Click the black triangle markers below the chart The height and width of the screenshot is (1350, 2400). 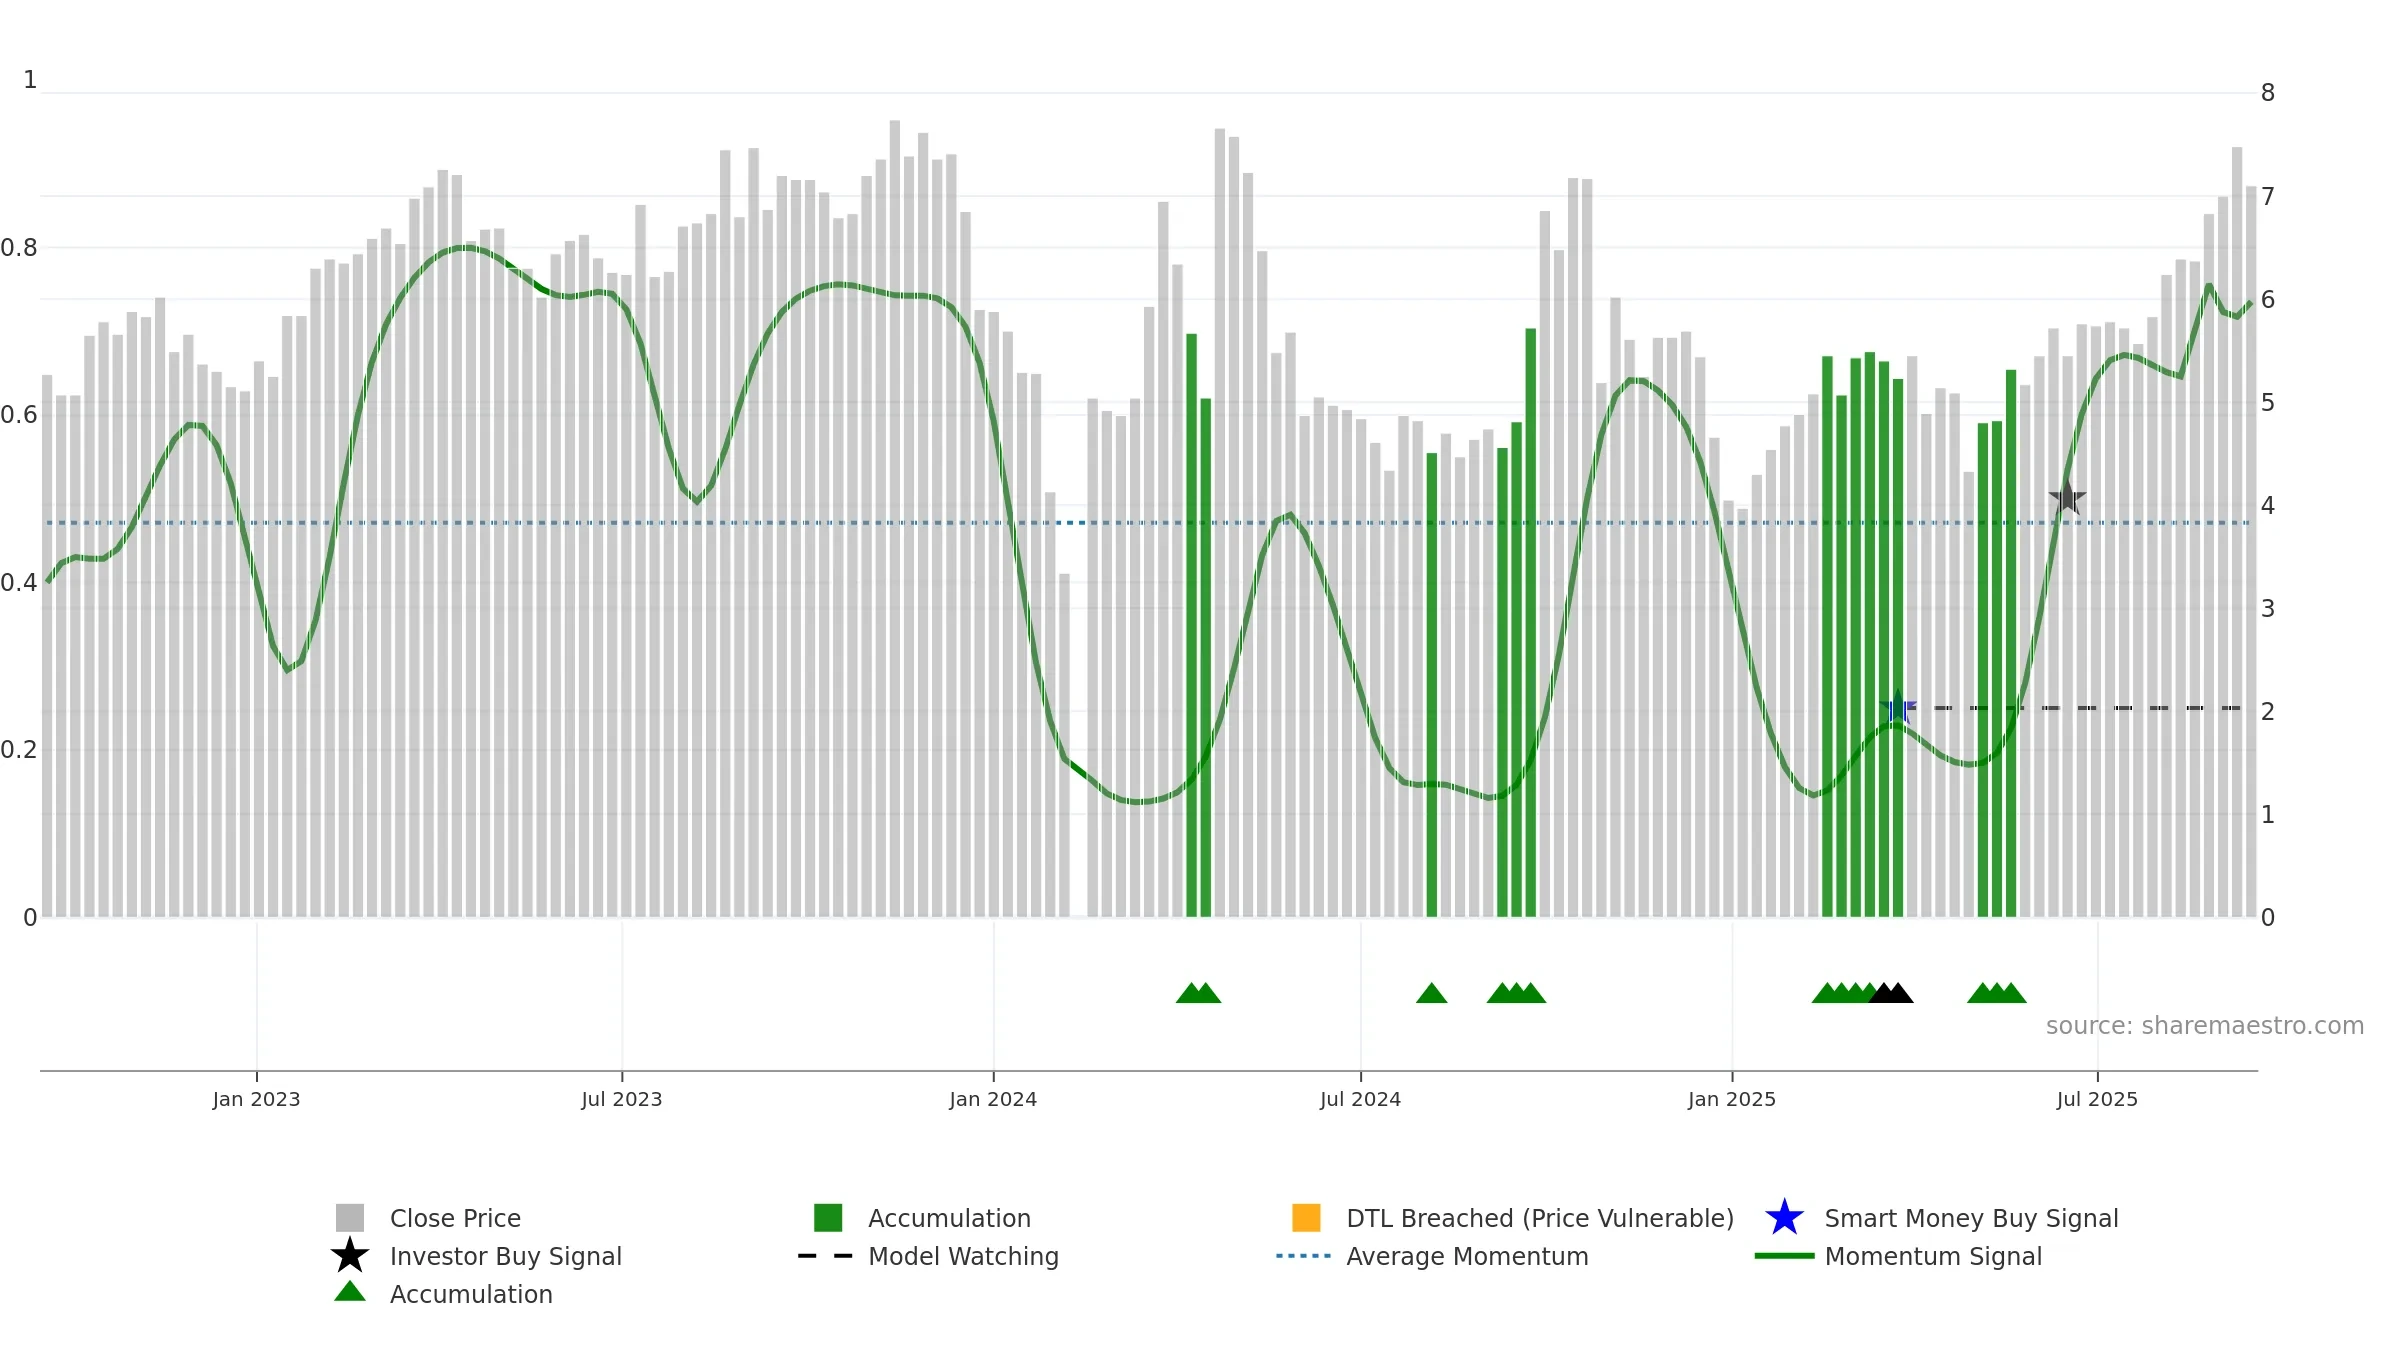pyautogui.click(x=1890, y=992)
